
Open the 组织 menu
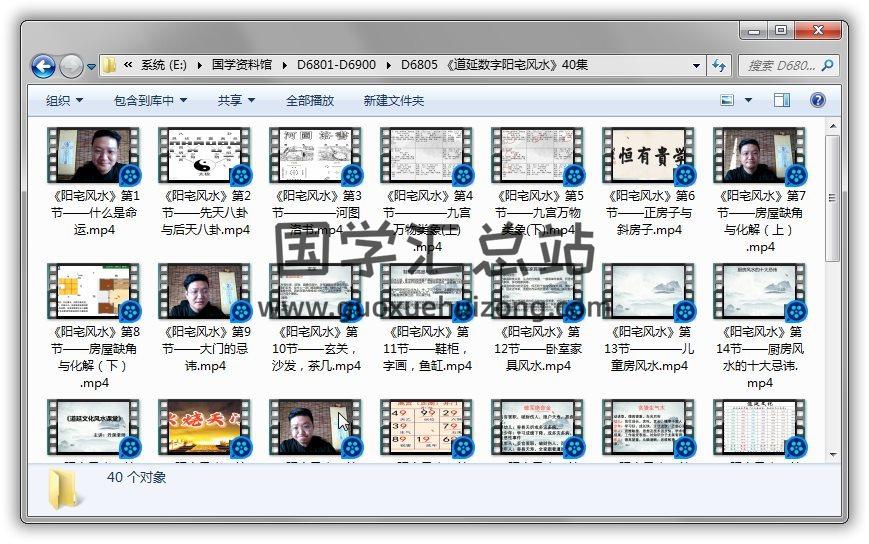(64, 101)
